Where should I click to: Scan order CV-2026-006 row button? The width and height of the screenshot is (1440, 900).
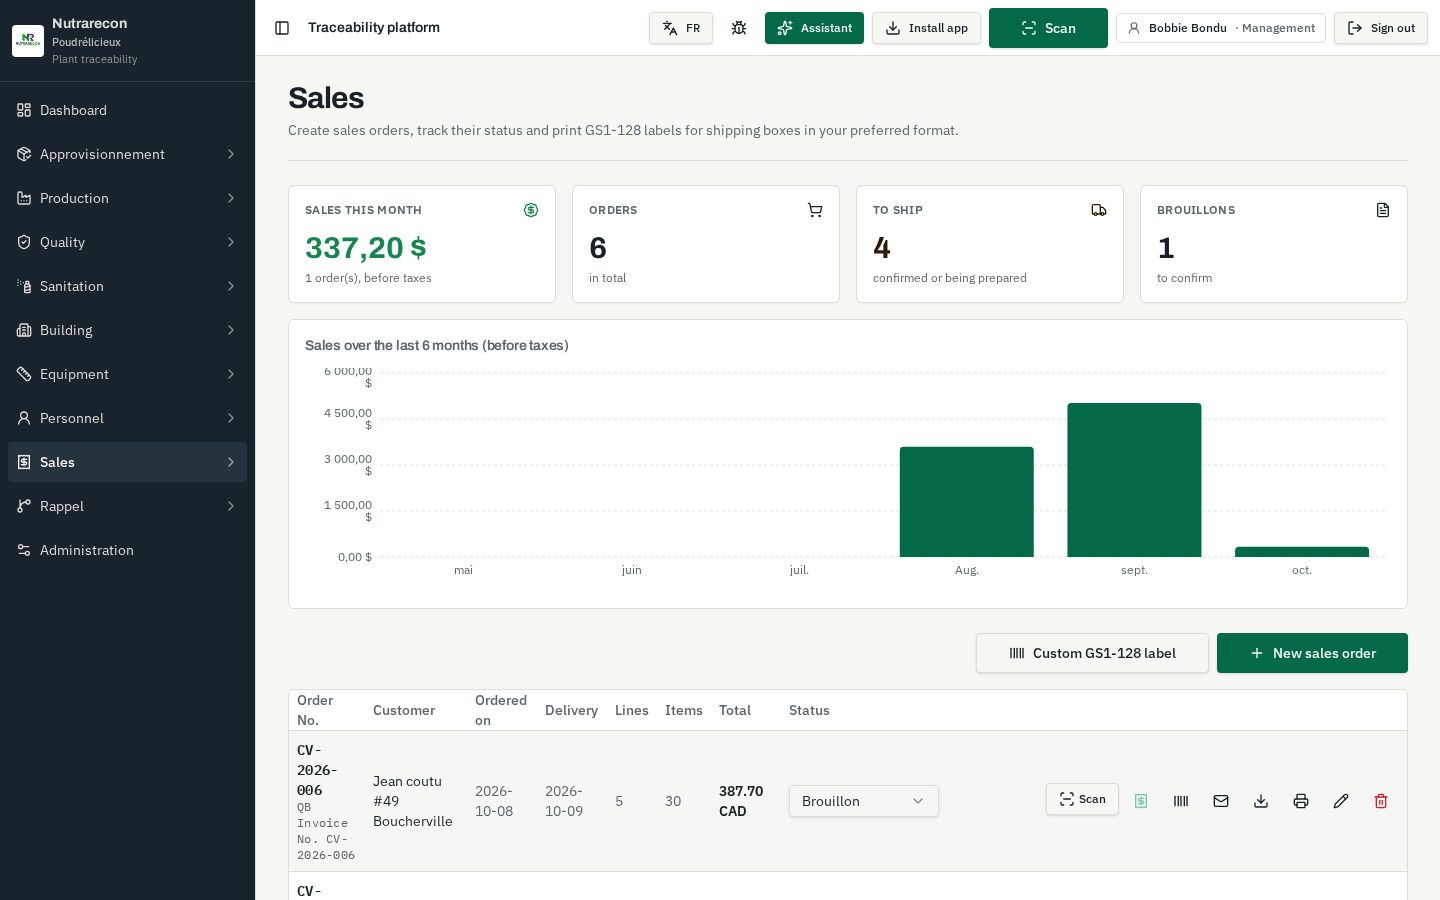coord(1082,799)
